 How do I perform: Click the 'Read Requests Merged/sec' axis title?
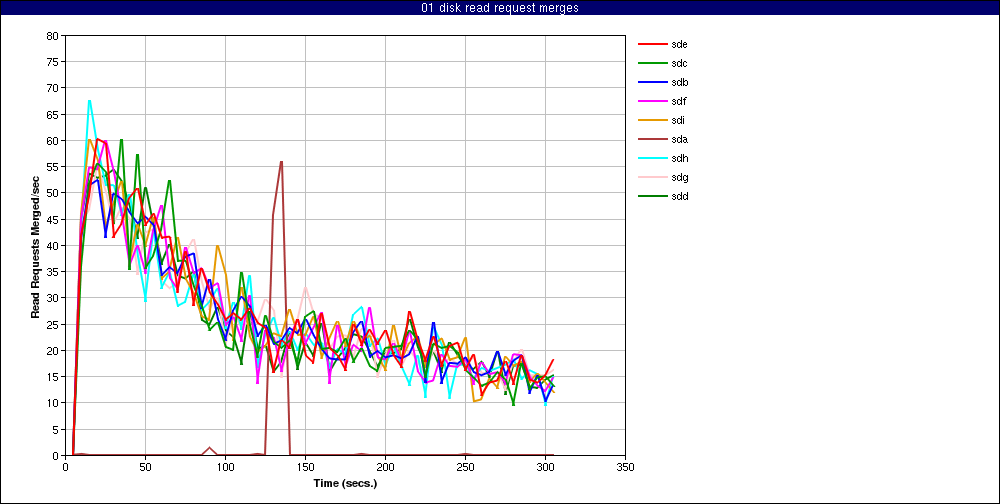36,246
